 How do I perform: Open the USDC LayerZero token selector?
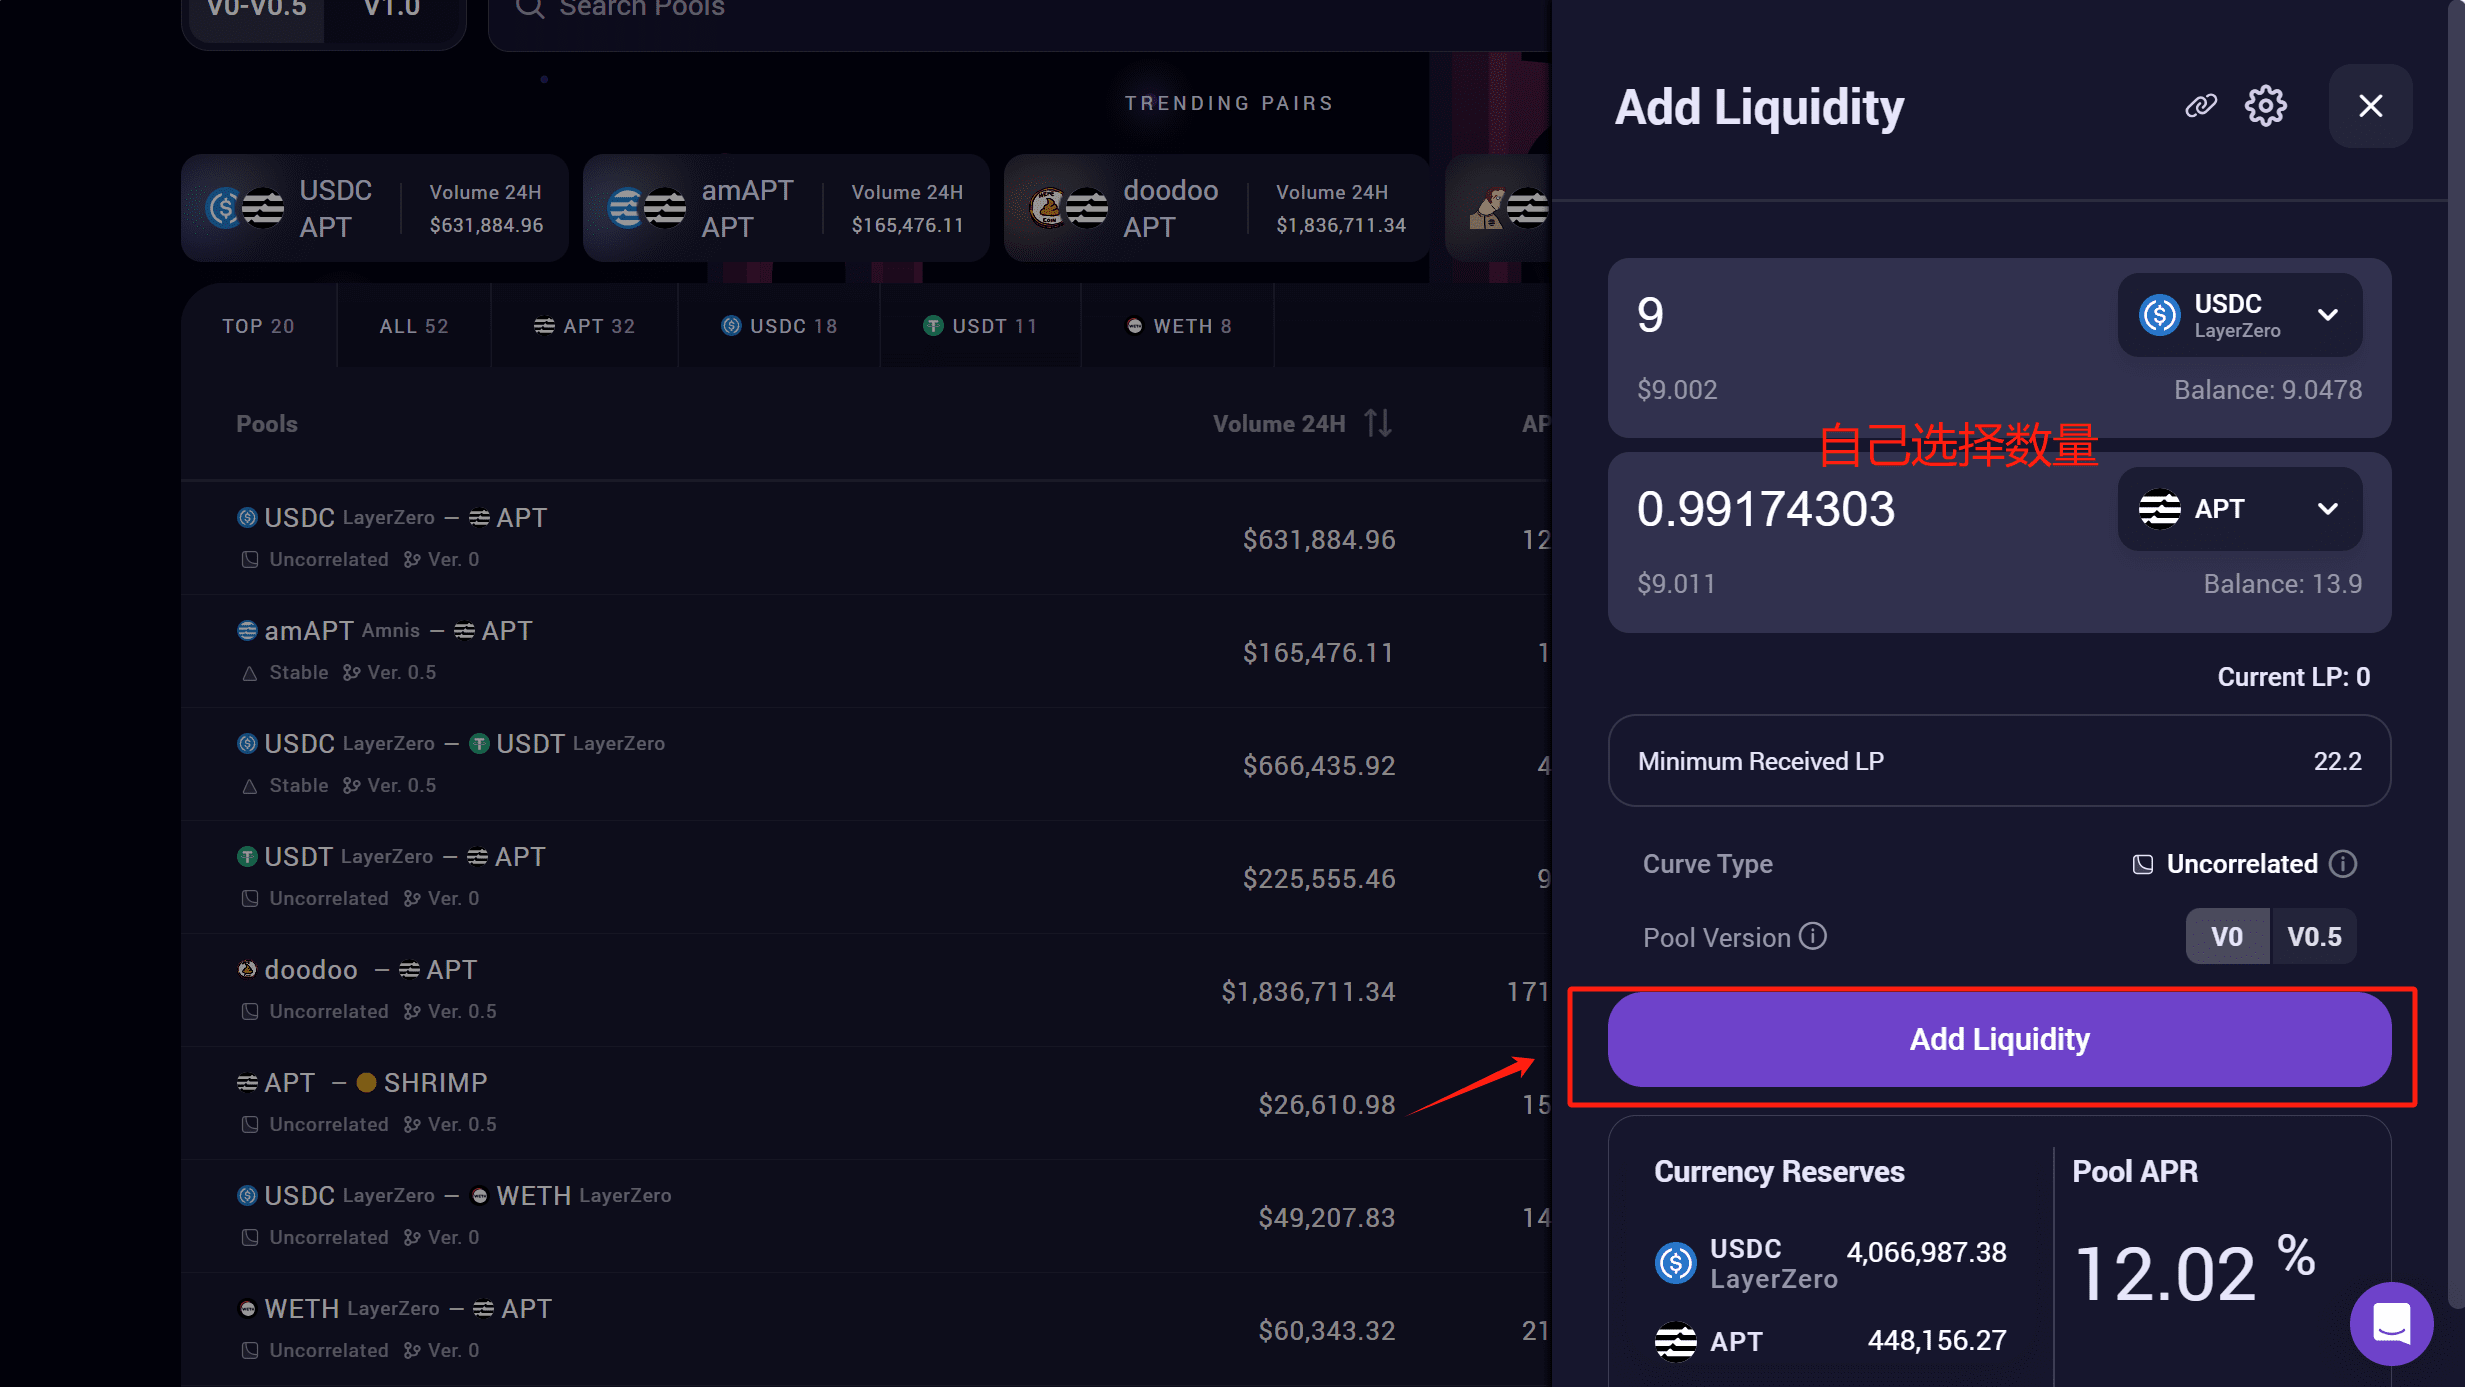pyautogui.click(x=2238, y=315)
